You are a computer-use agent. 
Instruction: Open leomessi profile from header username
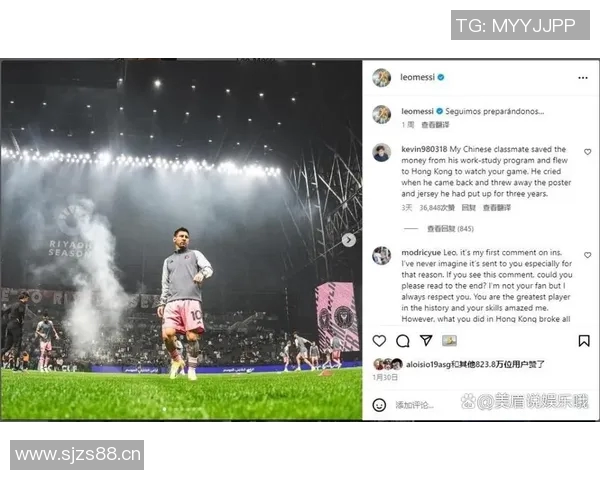[417, 77]
